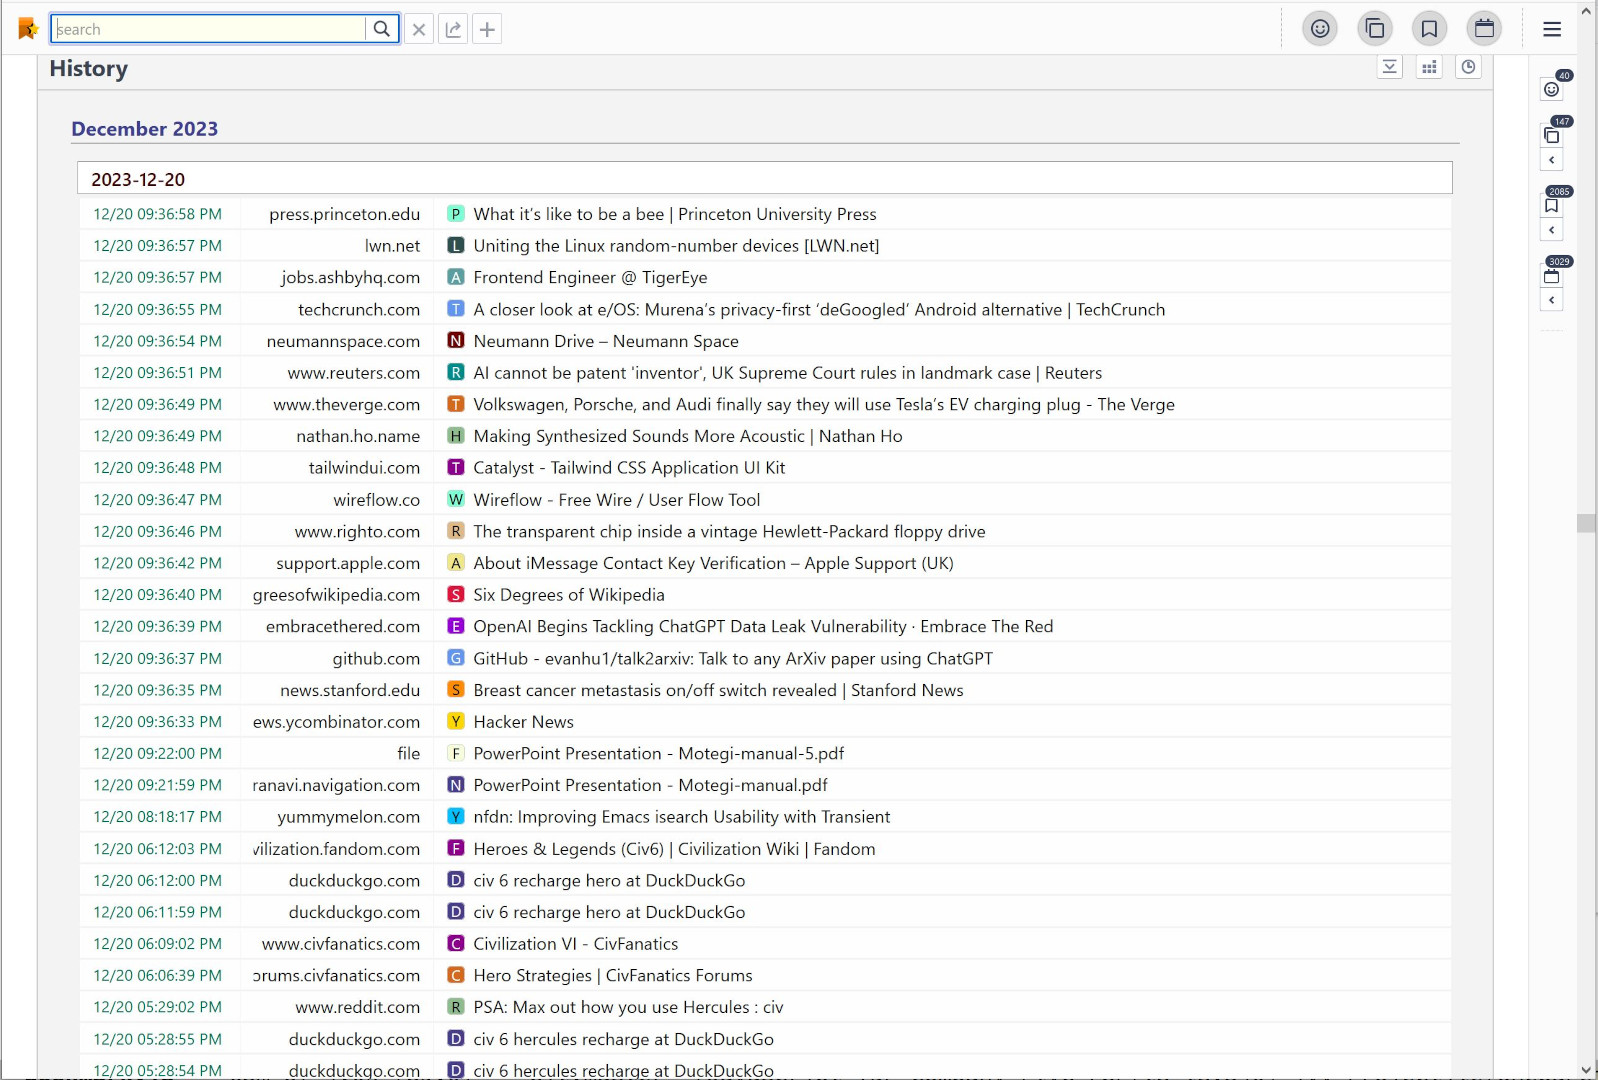Image resolution: width=1598 pixels, height=1080 pixels.
Task: Open the TechCrunch e/OS article link
Action: click(x=819, y=310)
